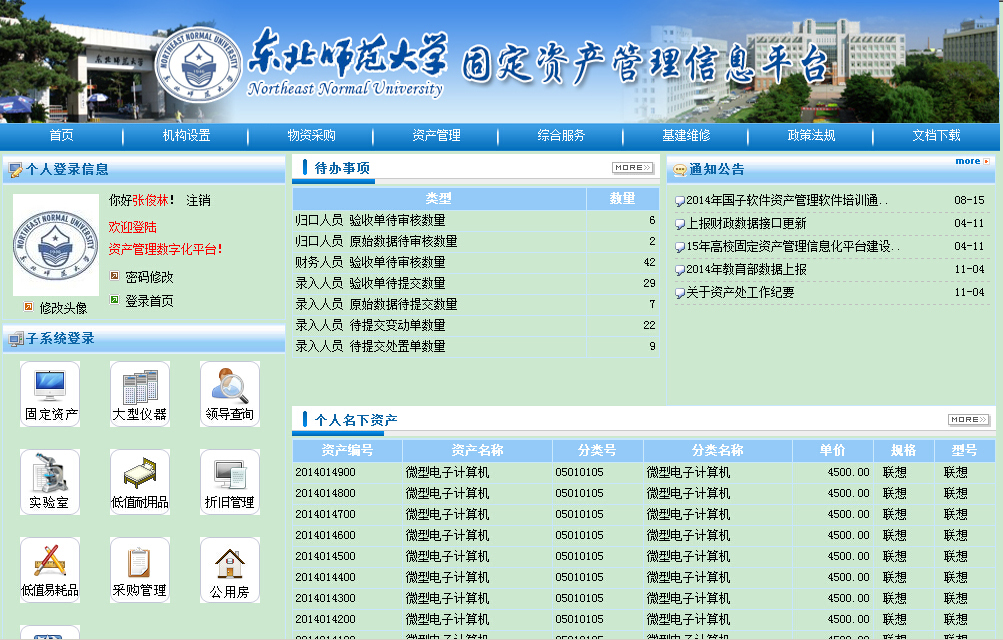Click the icon beside 登录首页
This screenshot has height=640, width=1003.
tap(115, 299)
